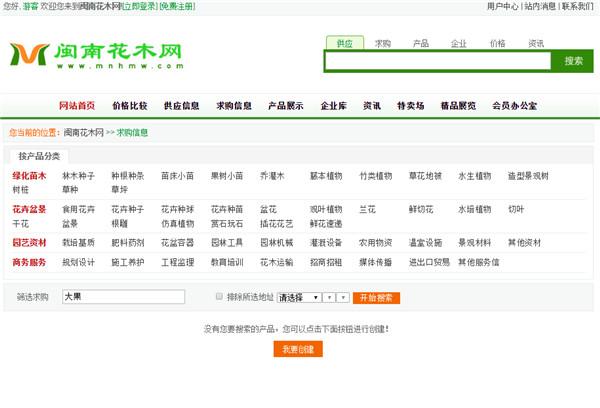Choose the 花卉盆景 category heading

29,209
